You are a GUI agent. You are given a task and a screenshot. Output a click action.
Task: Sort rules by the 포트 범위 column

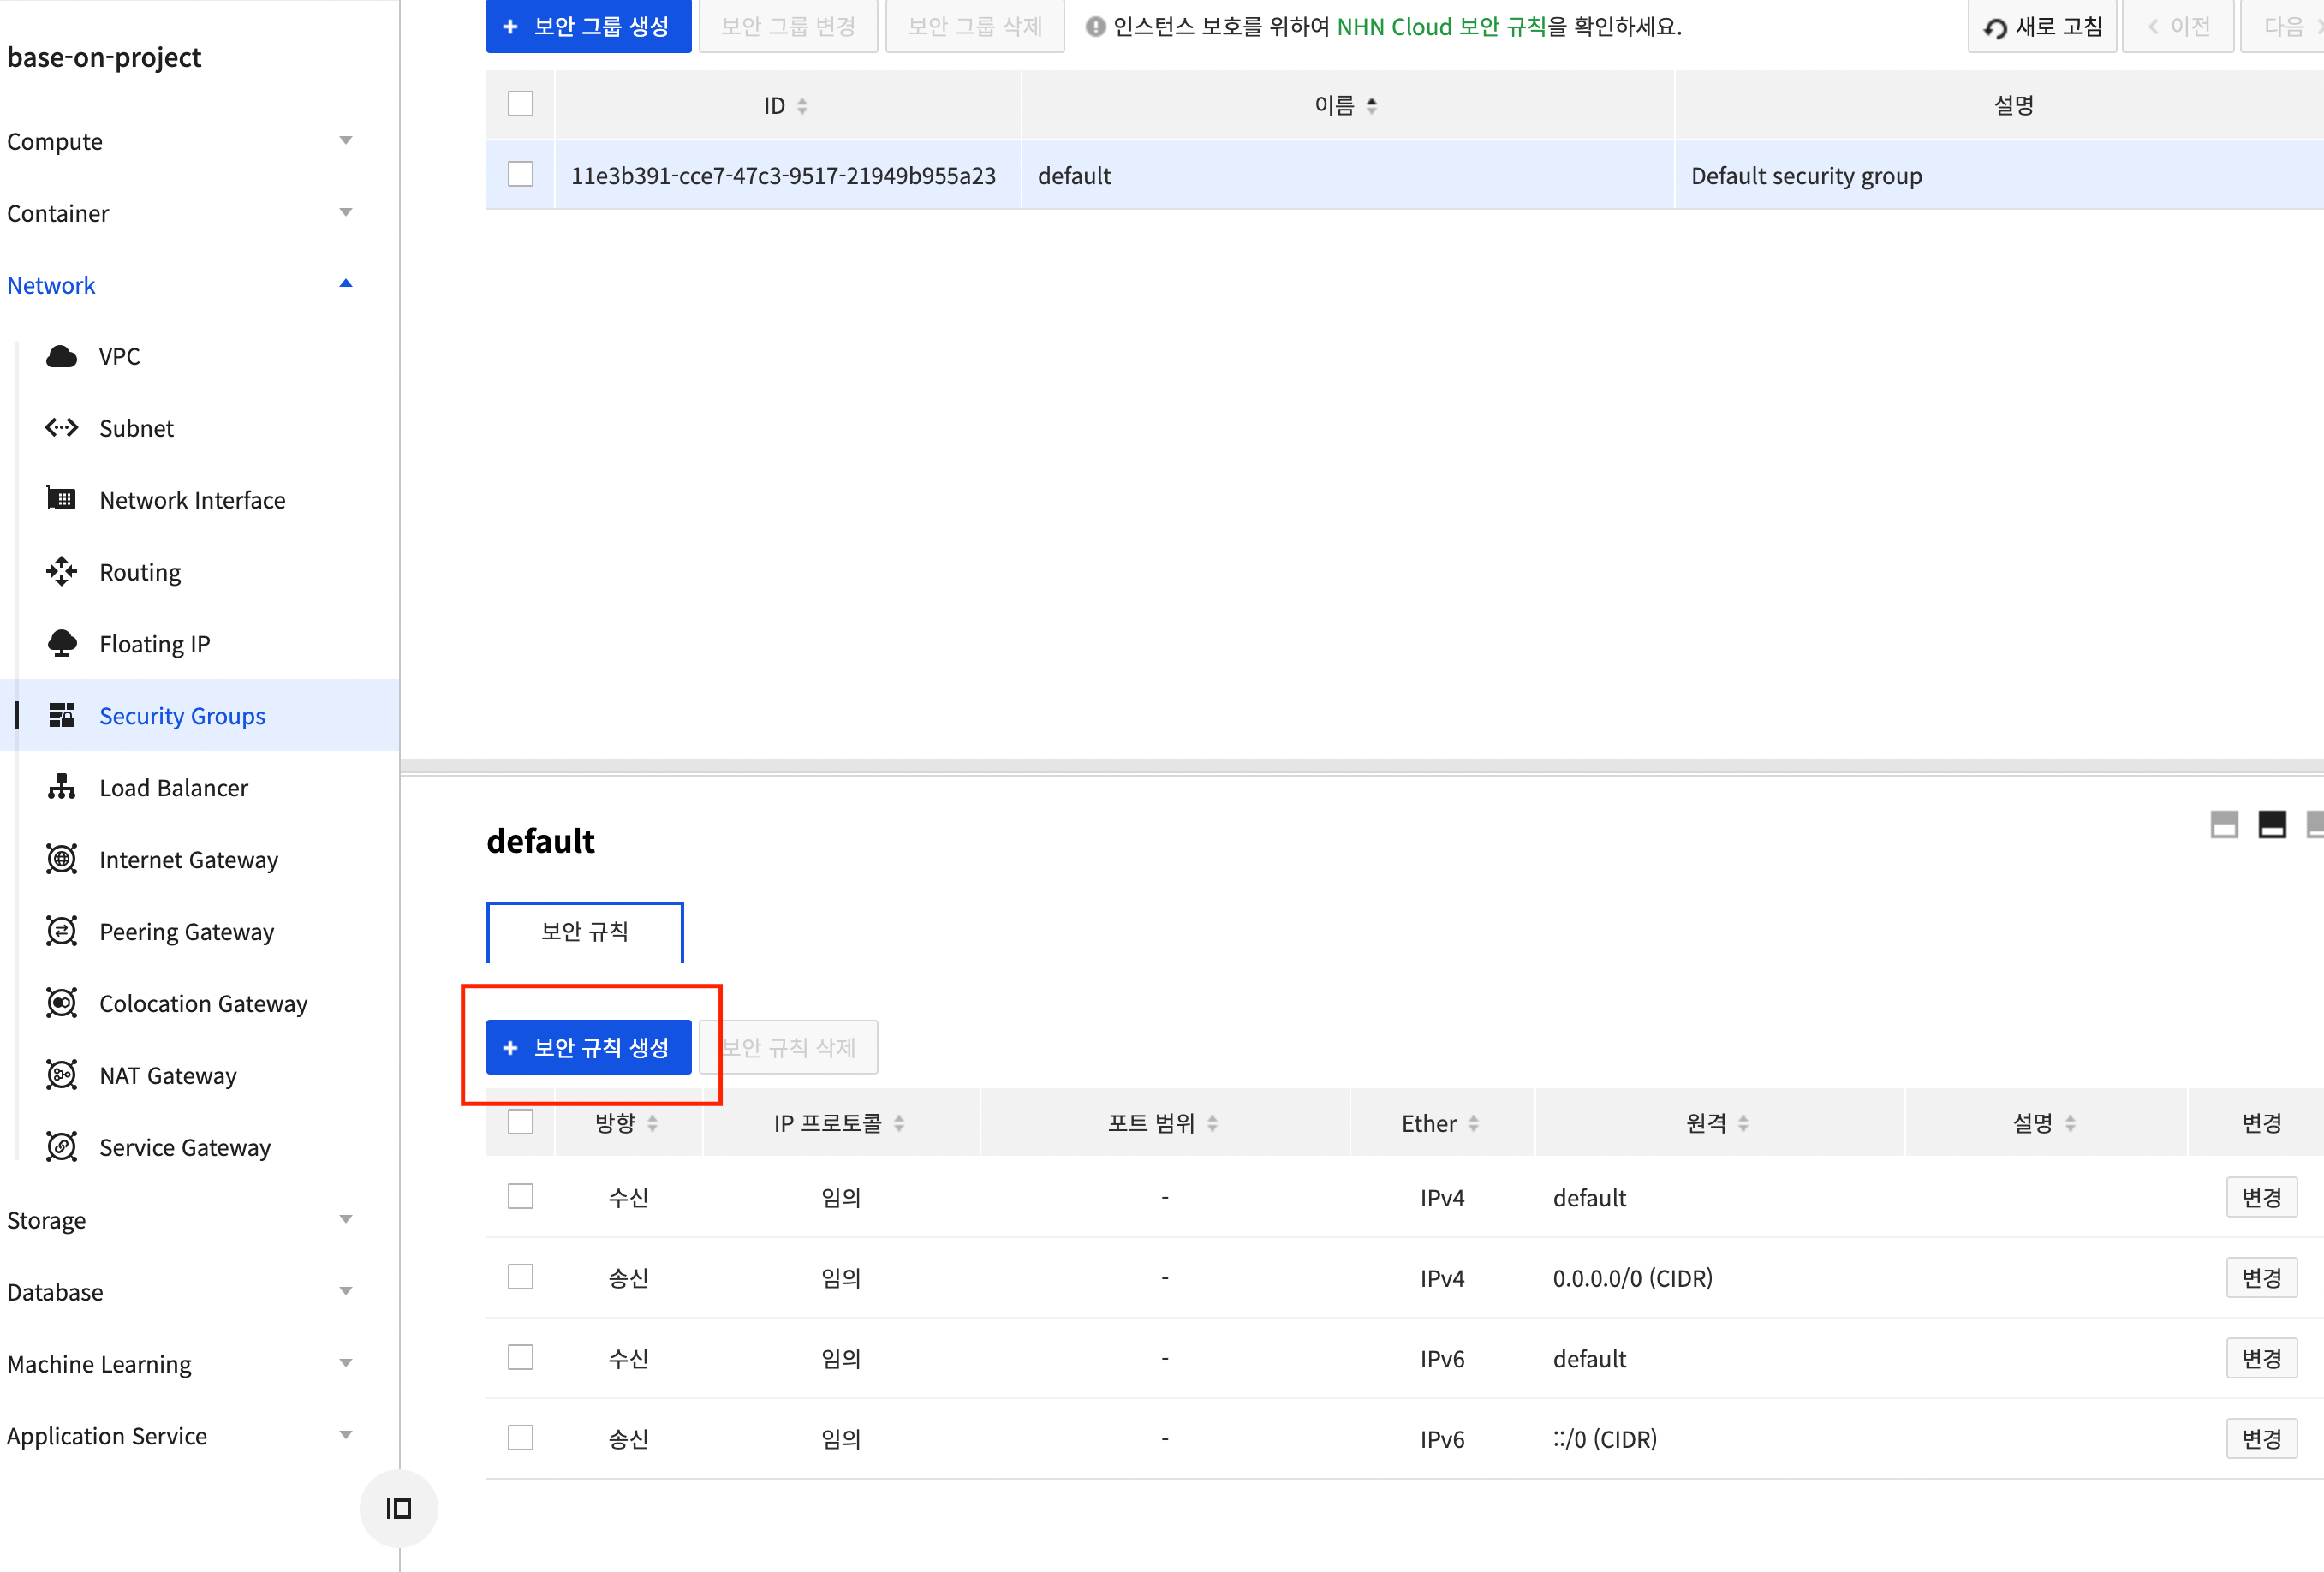click(x=1163, y=1123)
